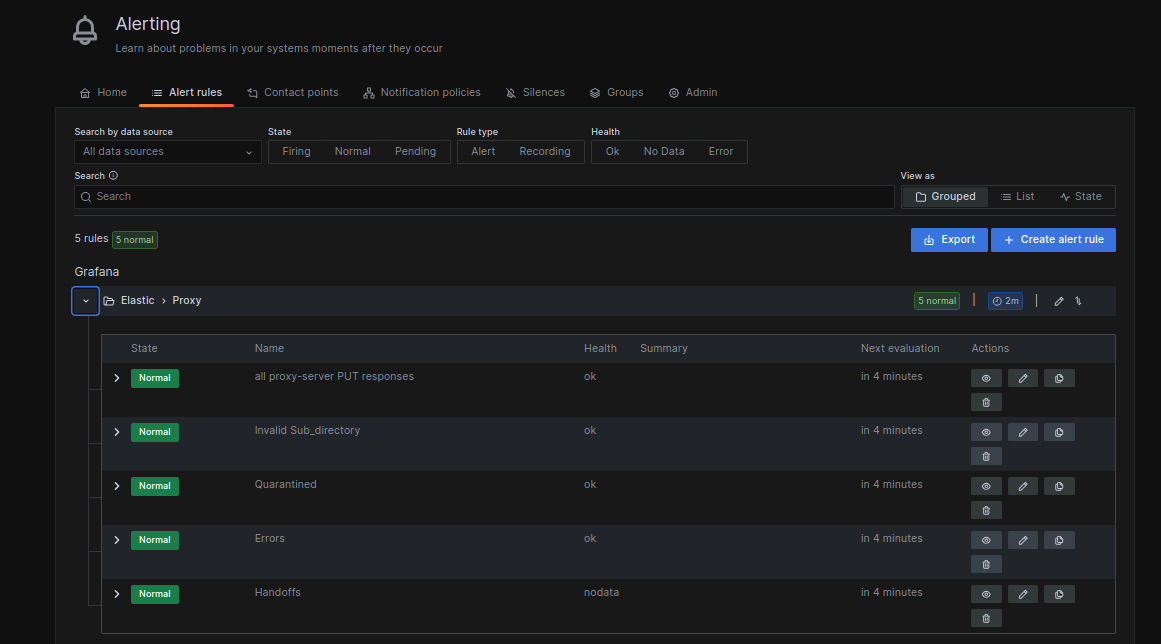Click the search info icon
The image size is (1161, 644).
click(113, 176)
